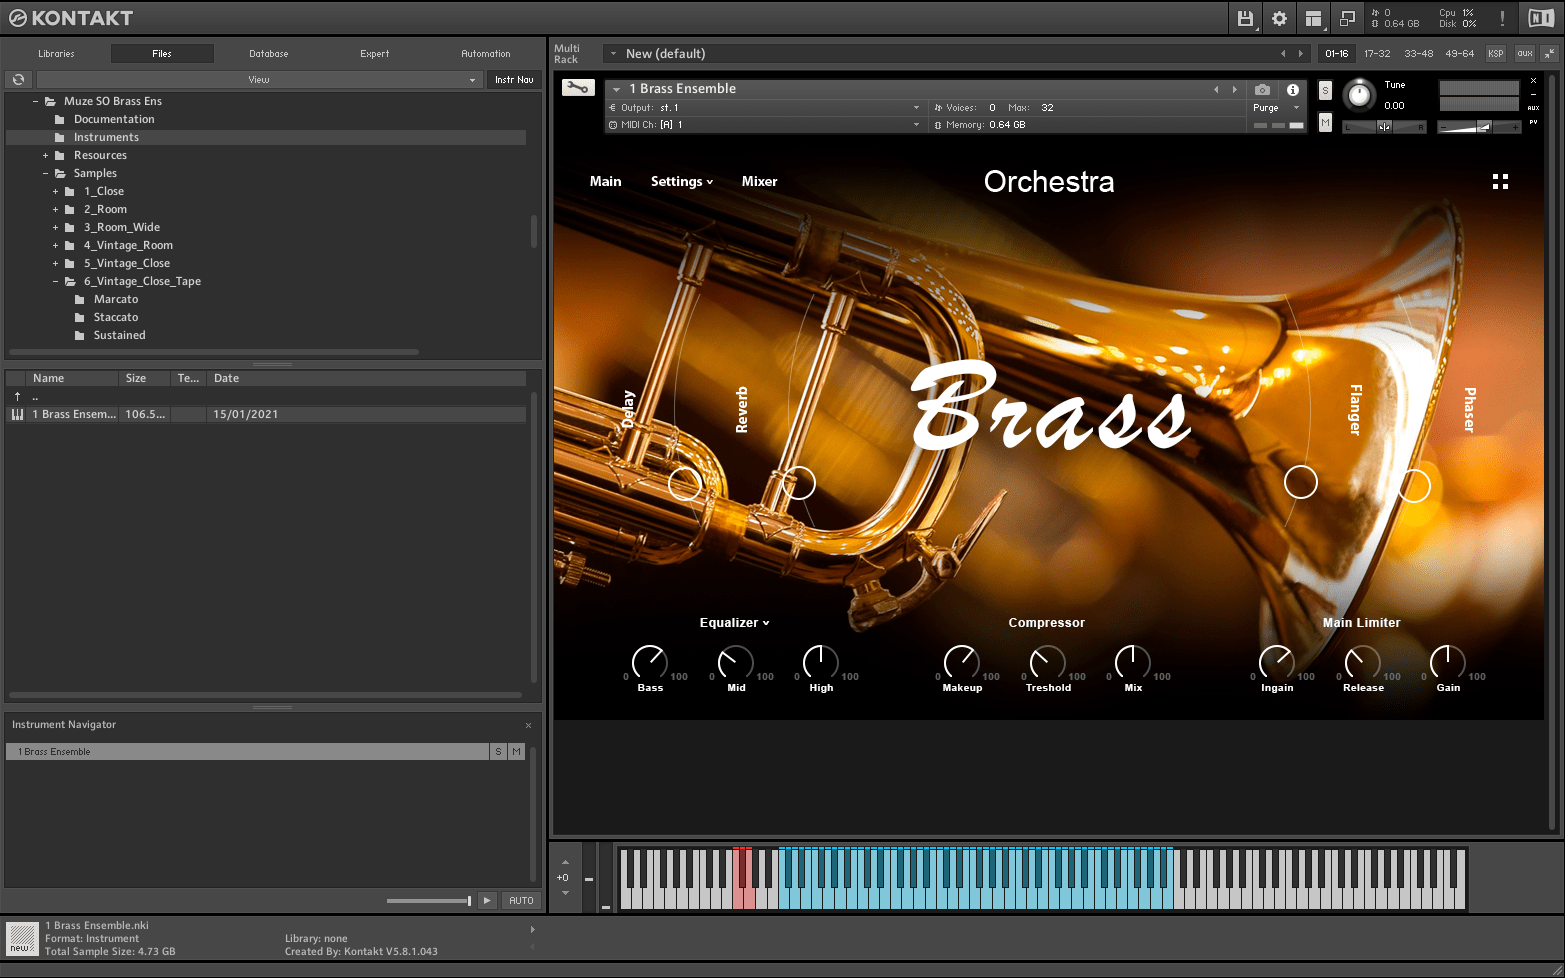Toggle the Phaser effect circle
Viewport: 1565px width, 978px height.
coord(1414,486)
